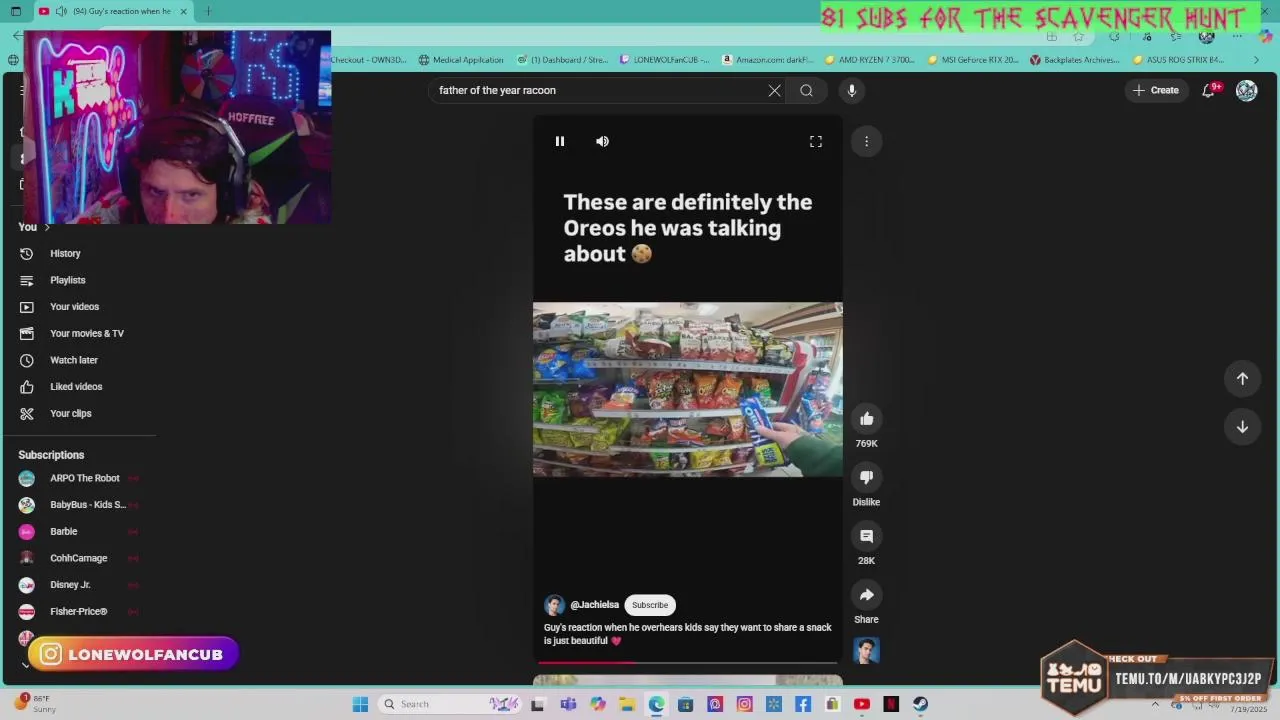This screenshot has height=720, width=1280.
Task: Click the taskbar Search box
Action: pyautogui.click(x=450, y=704)
